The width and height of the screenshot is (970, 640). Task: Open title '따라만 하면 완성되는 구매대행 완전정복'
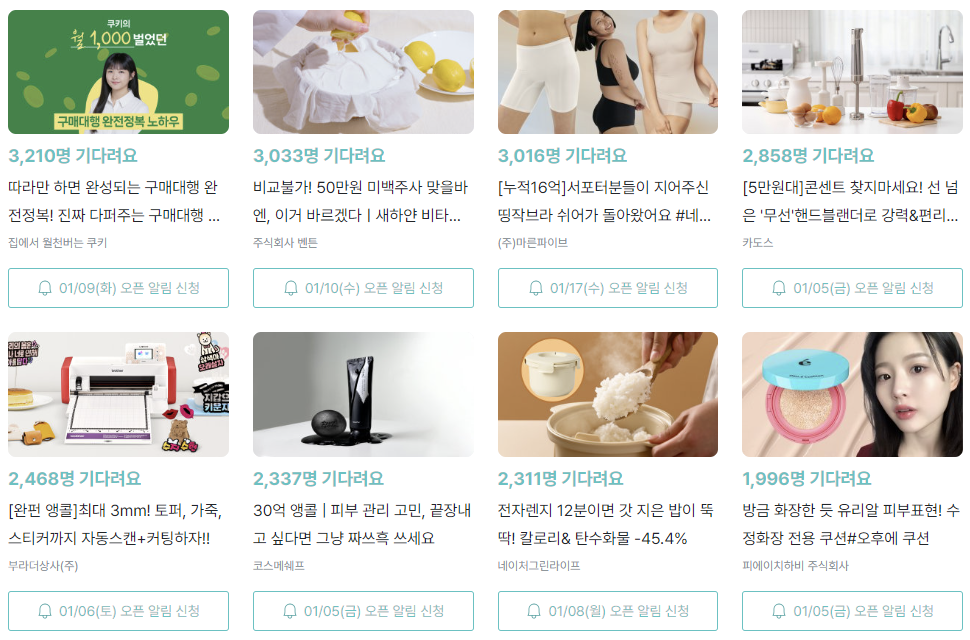coord(114,202)
